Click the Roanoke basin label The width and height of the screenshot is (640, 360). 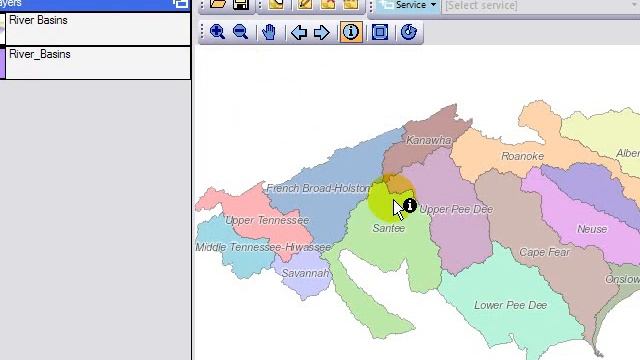pos(522,156)
